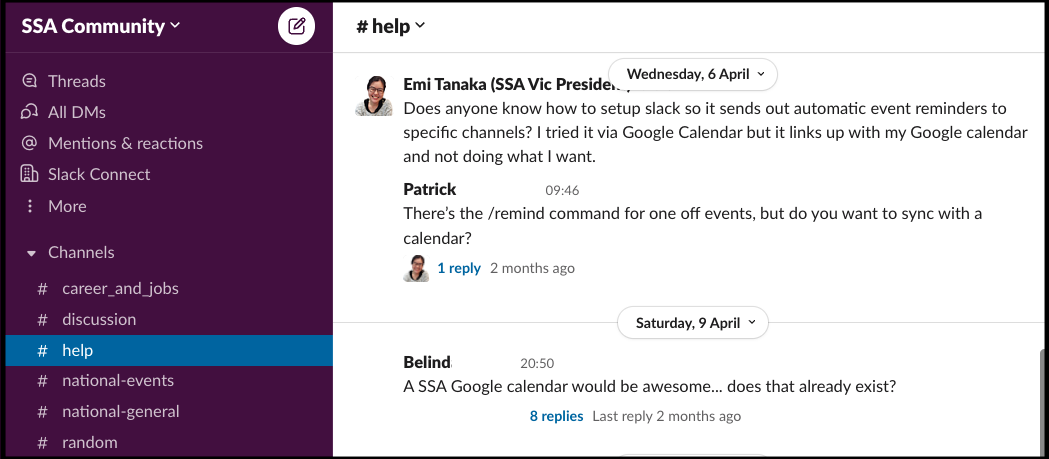Click hash icon beside national-general
Image resolution: width=1049 pixels, height=459 pixels.
pos(42,411)
